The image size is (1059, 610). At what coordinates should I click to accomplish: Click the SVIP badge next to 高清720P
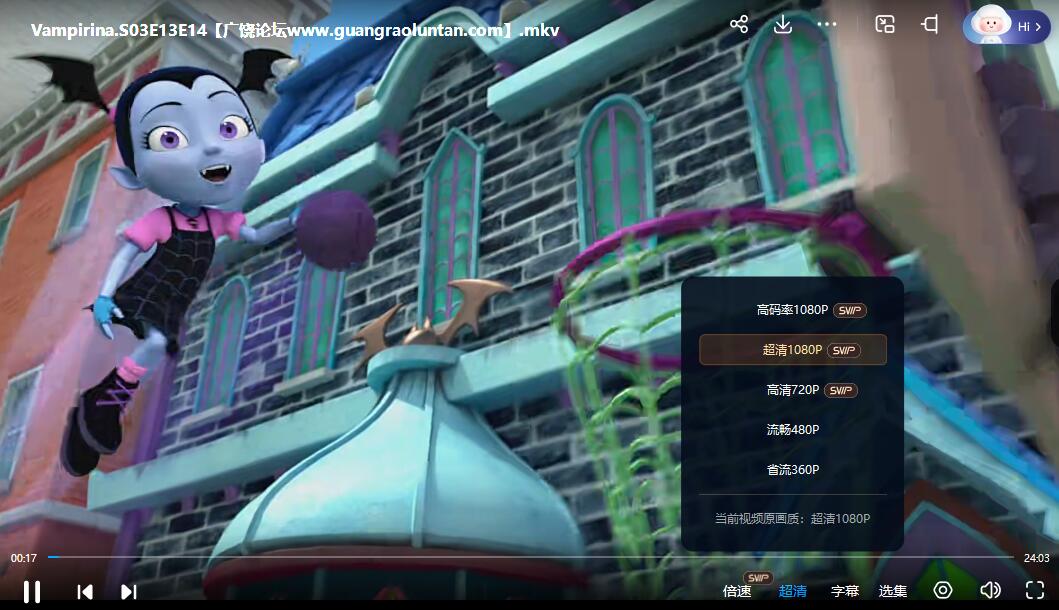tap(841, 390)
